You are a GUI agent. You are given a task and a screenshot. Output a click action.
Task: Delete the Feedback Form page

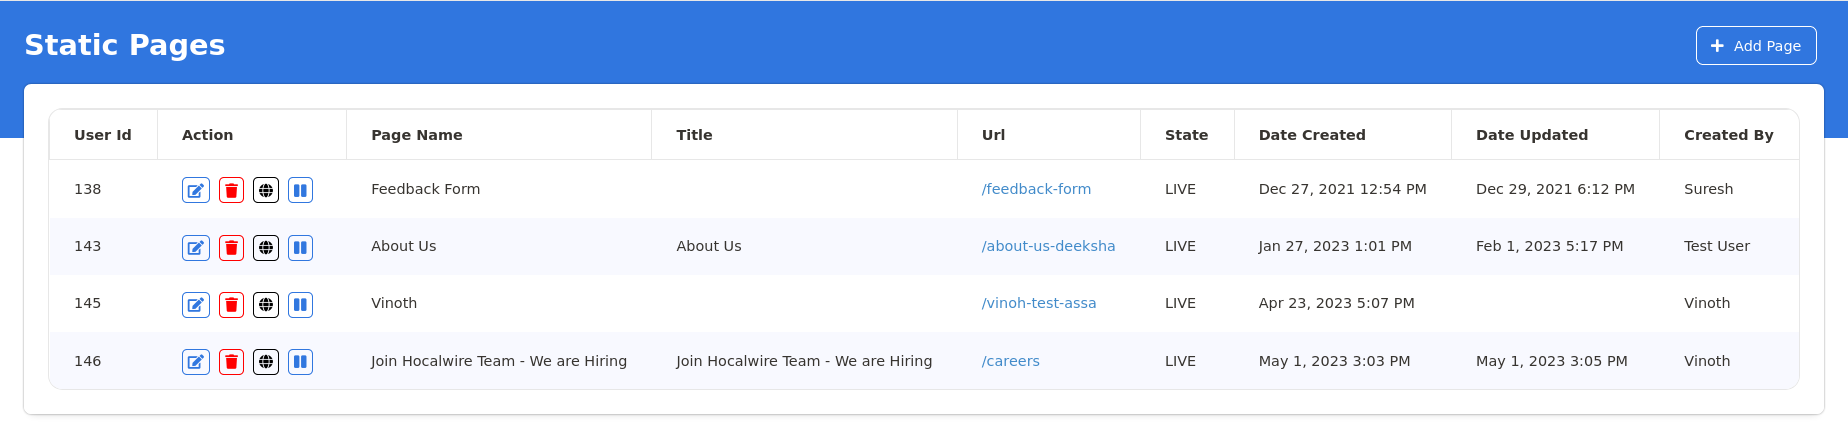(x=231, y=190)
